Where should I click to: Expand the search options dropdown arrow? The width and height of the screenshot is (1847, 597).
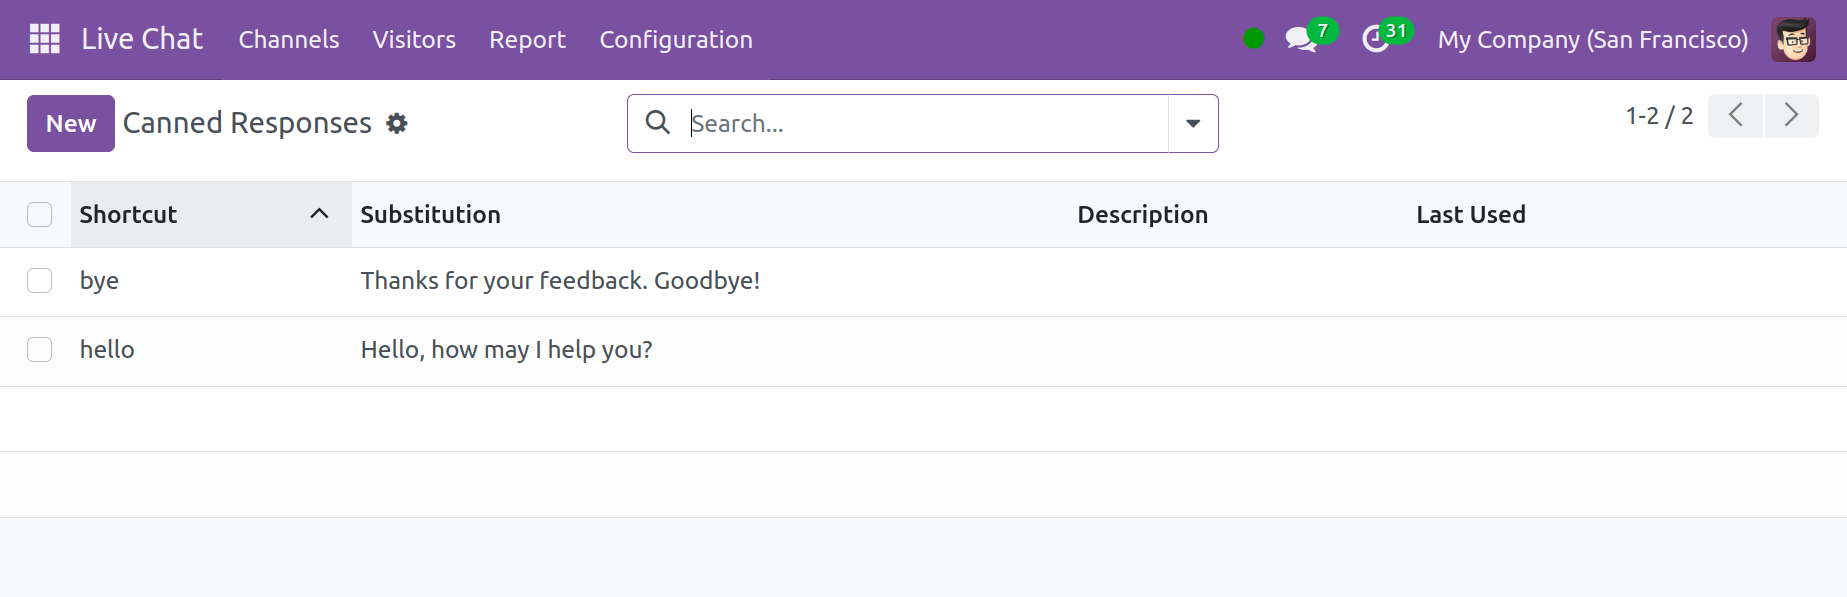[x=1193, y=124]
